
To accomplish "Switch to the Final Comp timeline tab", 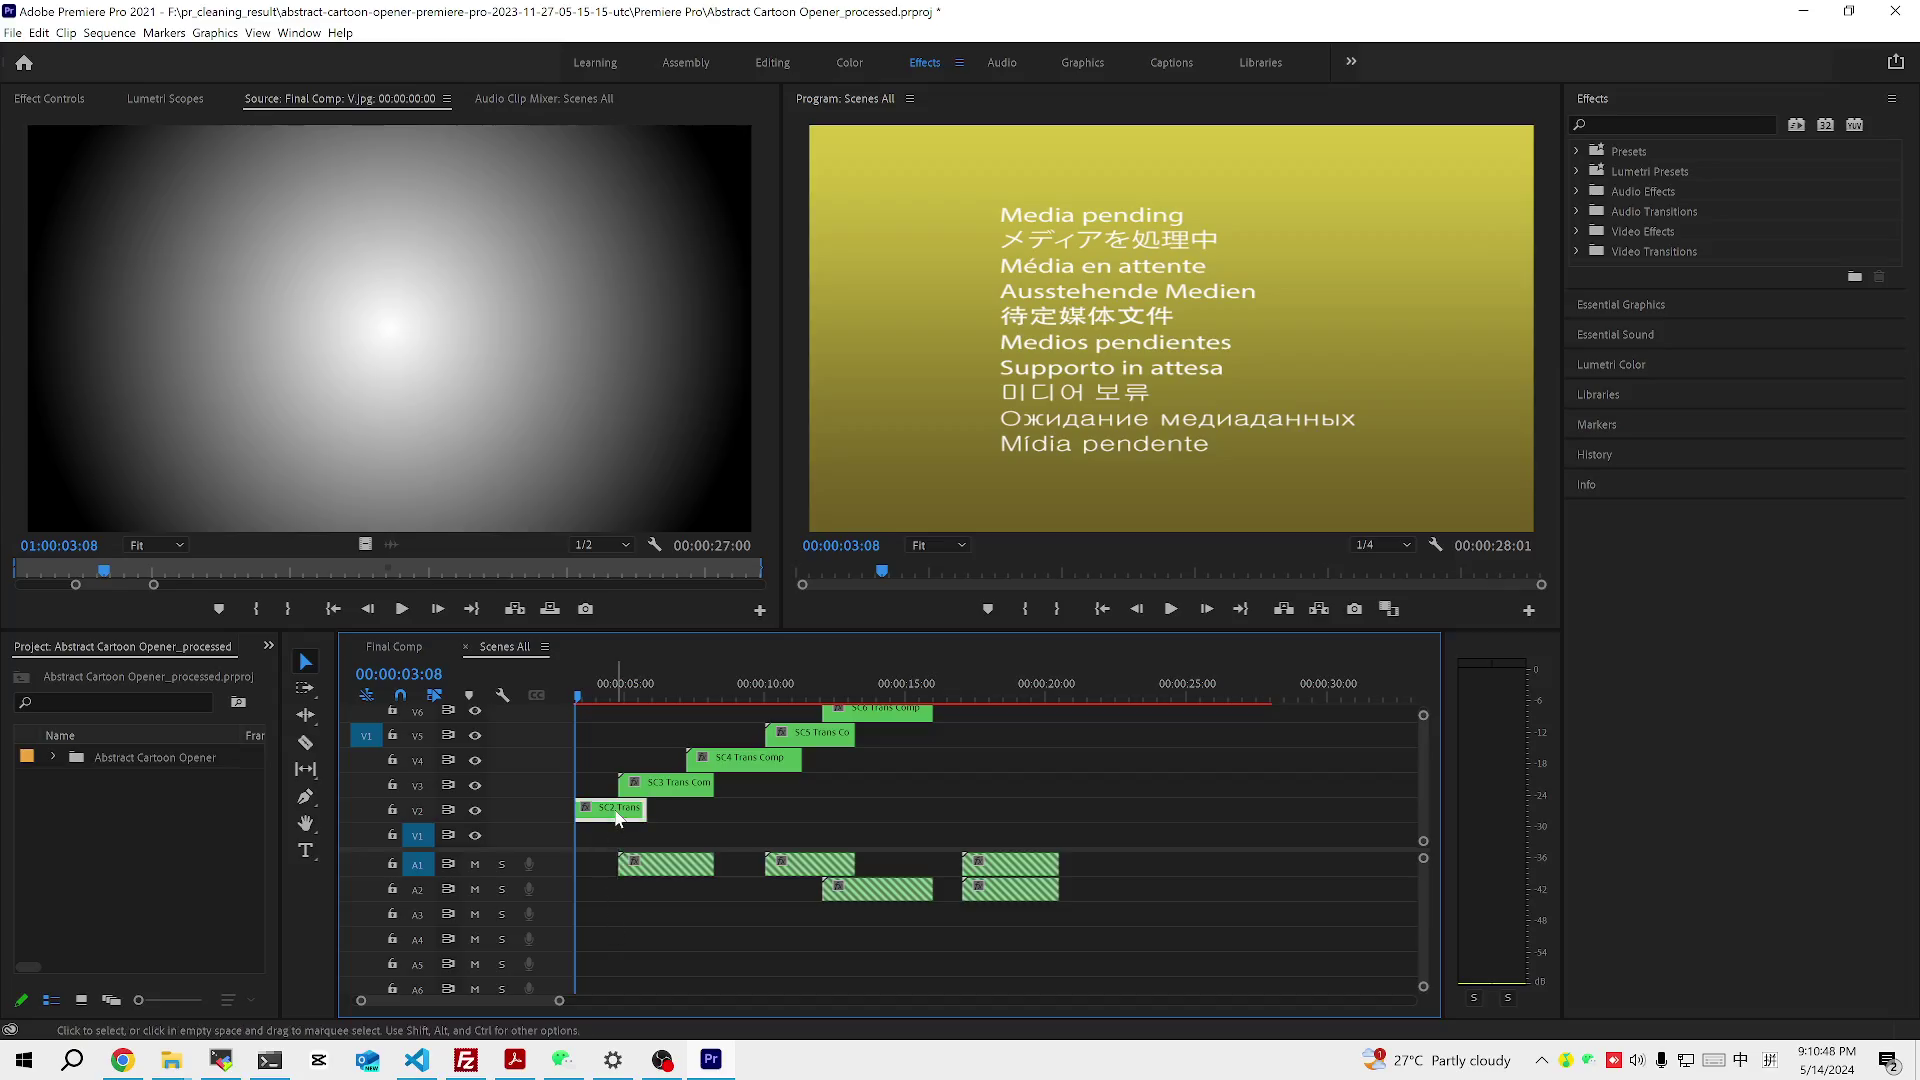I will [x=394, y=647].
